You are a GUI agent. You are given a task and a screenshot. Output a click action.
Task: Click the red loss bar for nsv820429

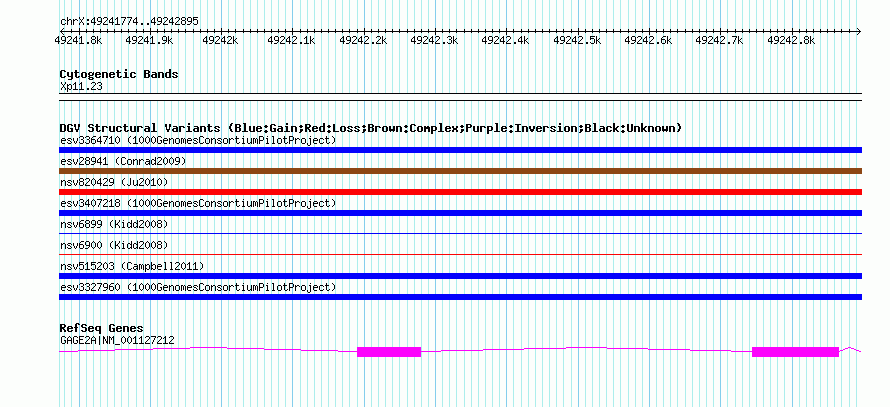point(460,192)
